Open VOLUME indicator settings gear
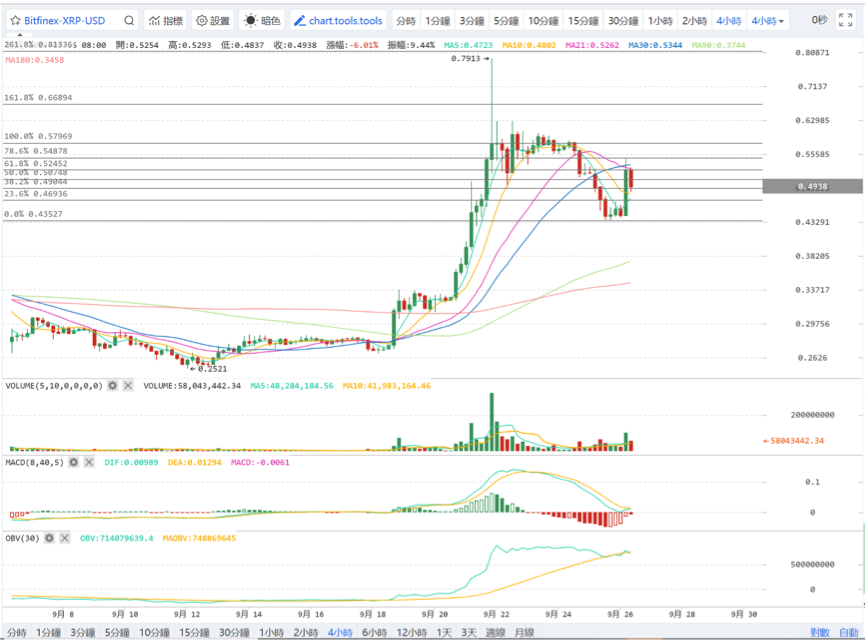866x640 pixels. point(113,385)
